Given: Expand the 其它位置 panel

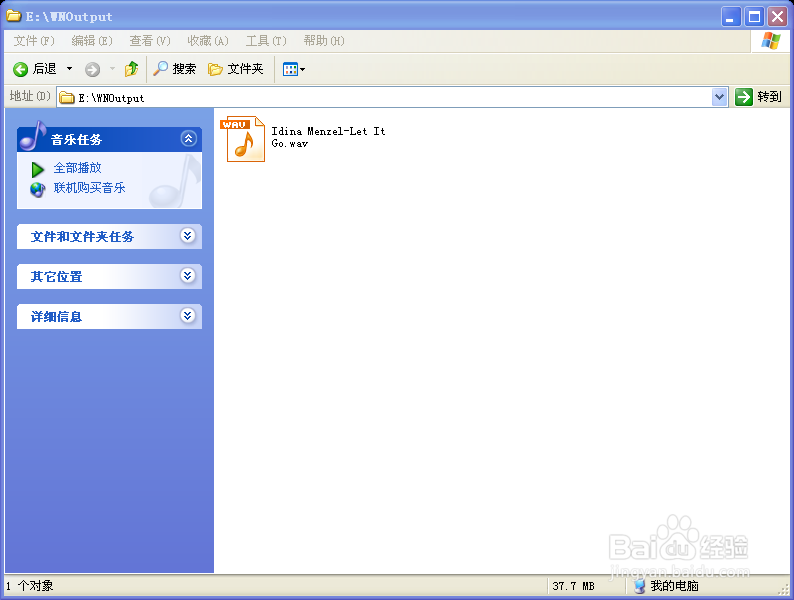Looking at the screenshot, I should point(187,275).
